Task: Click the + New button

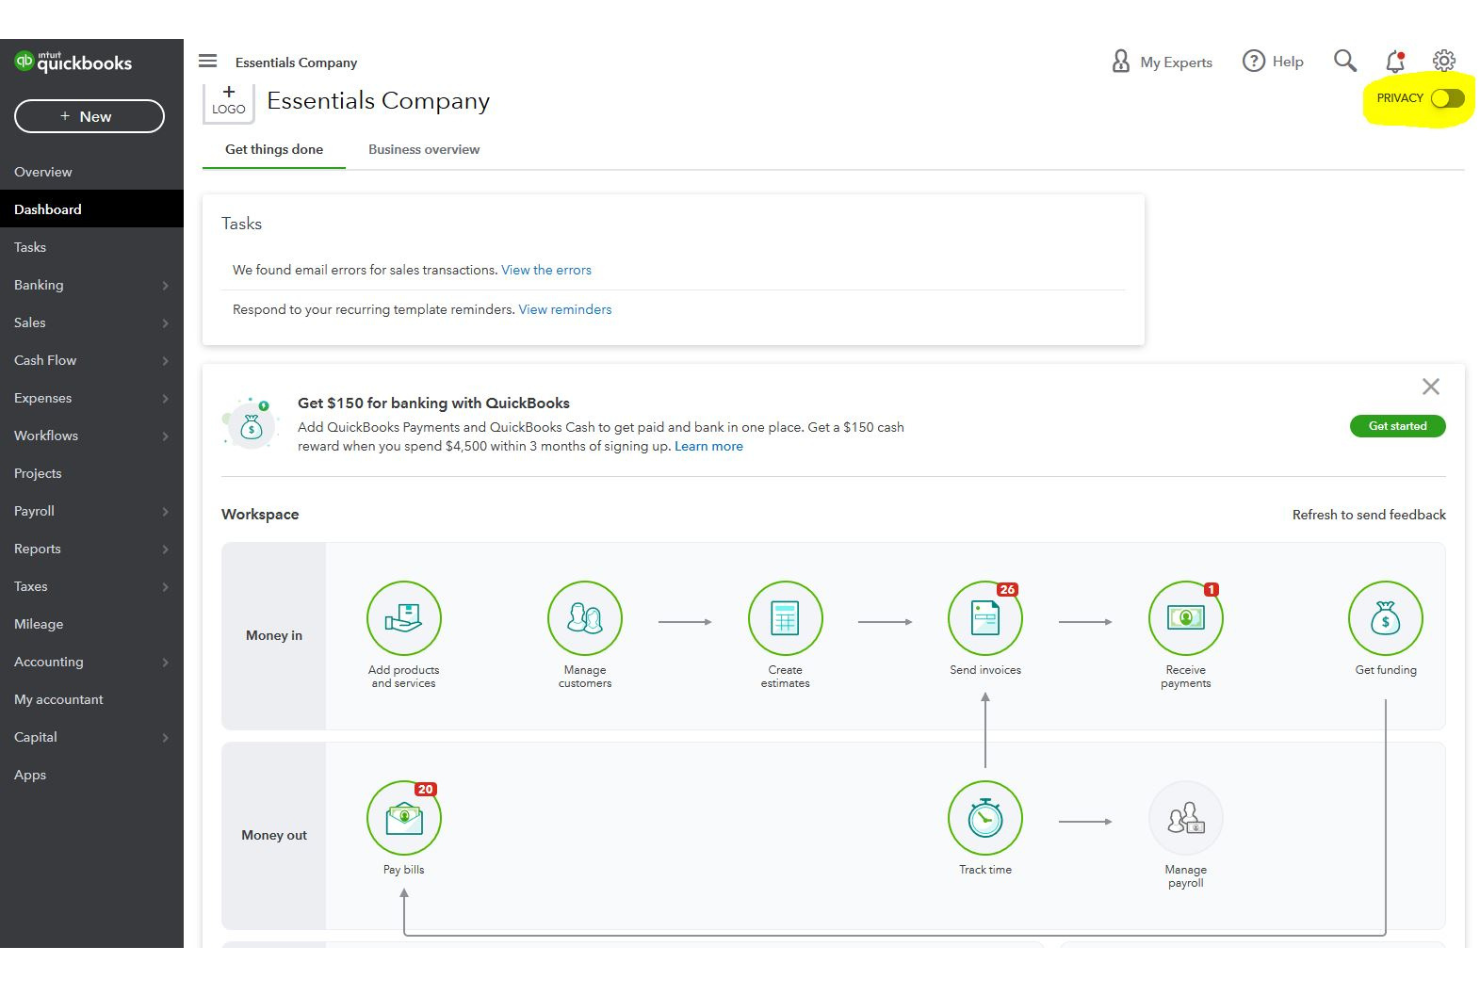Action: 89,116
